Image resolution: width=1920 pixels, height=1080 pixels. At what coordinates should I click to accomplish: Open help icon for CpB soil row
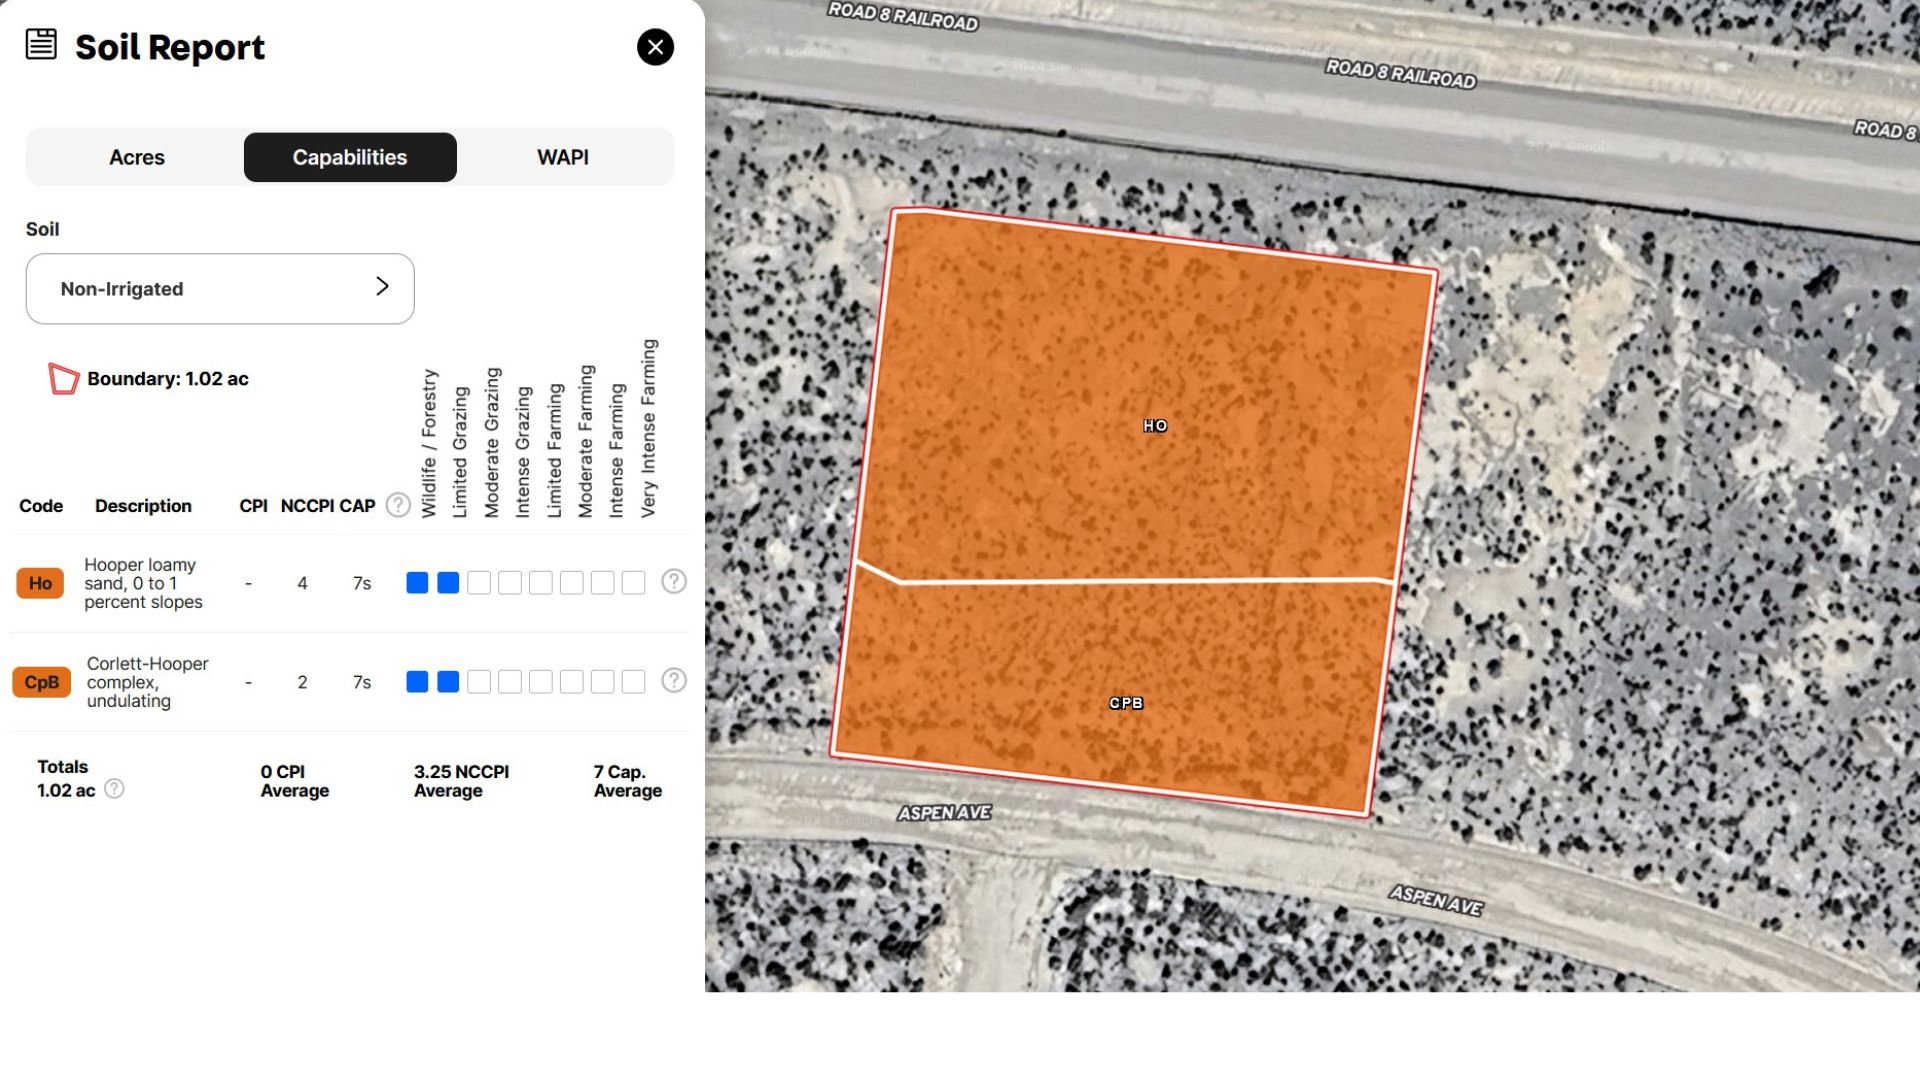tap(674, 681)
